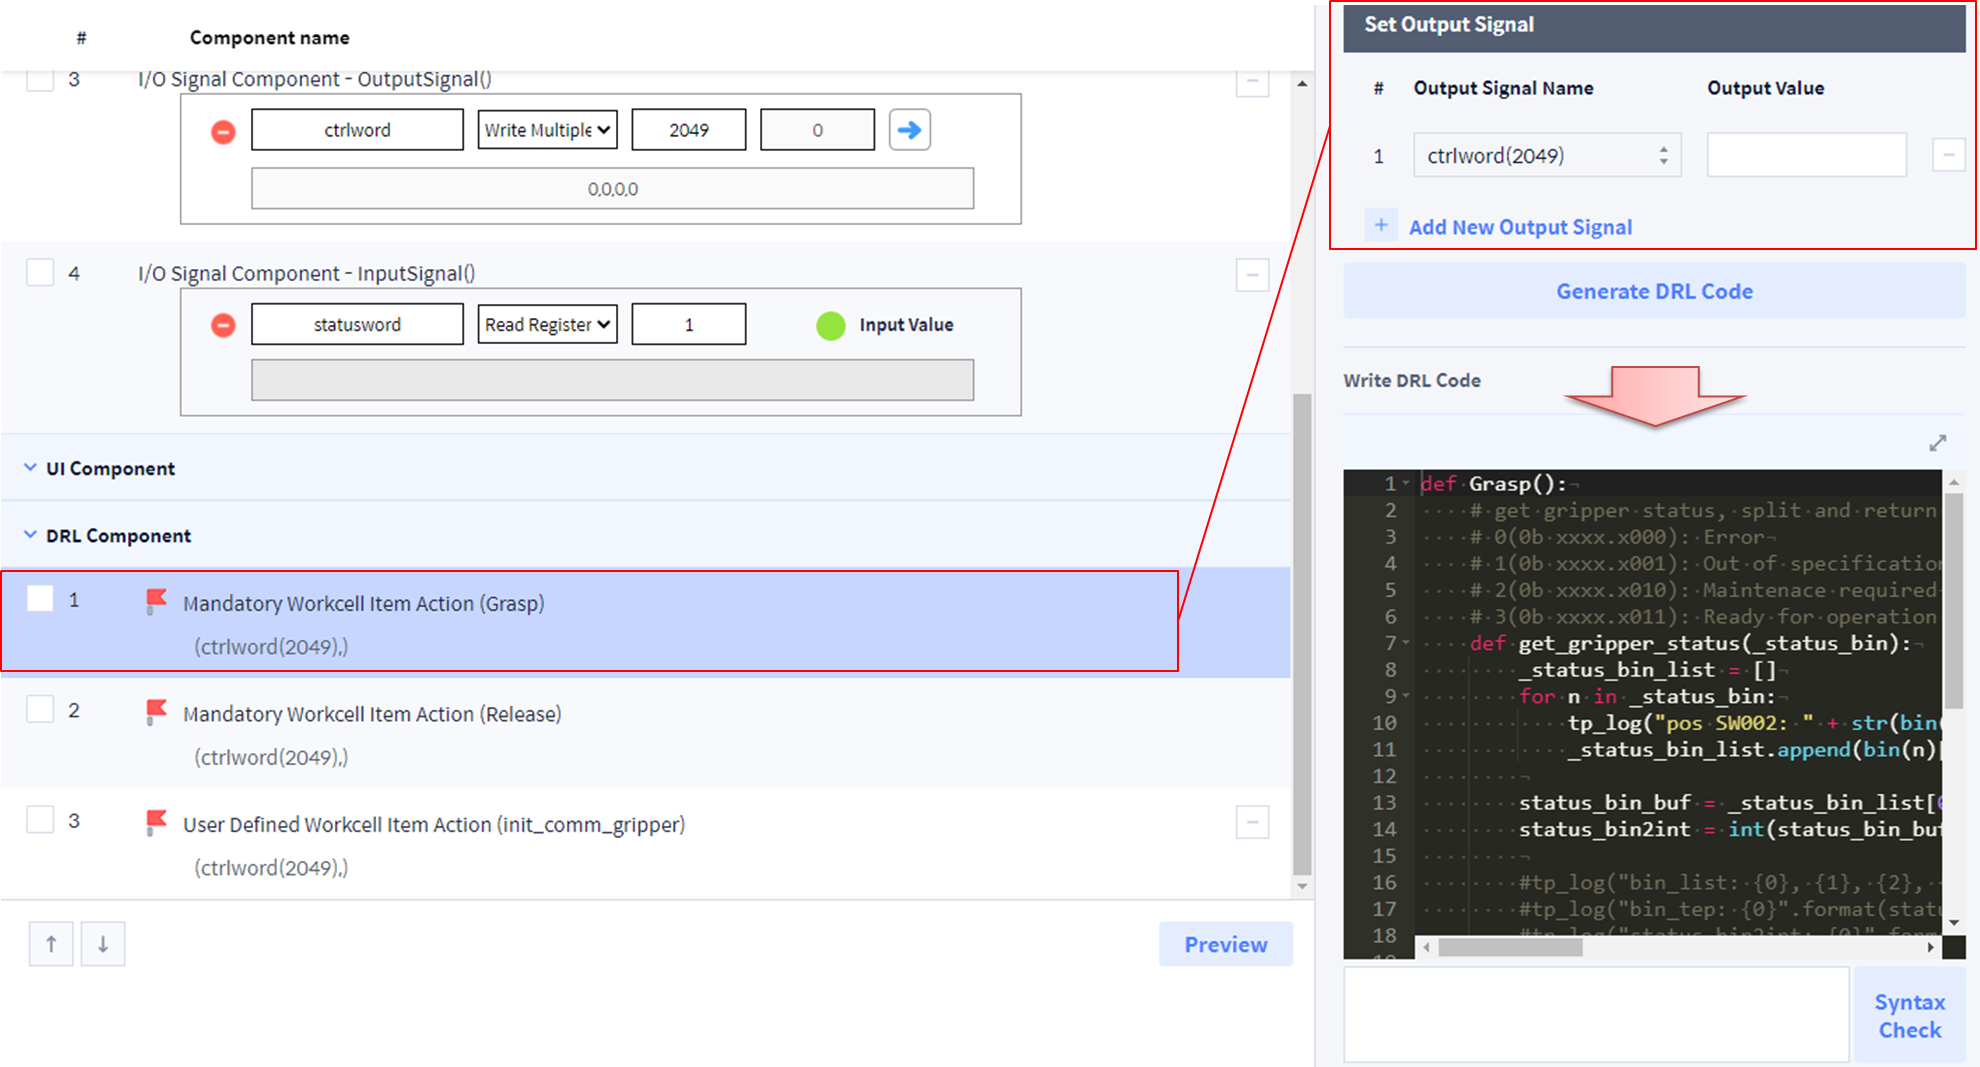Image resolution: width=1980 pixels, height=1067 pixels.
Task: Tick the Release action checkbox
Action: tap(40, 710)
